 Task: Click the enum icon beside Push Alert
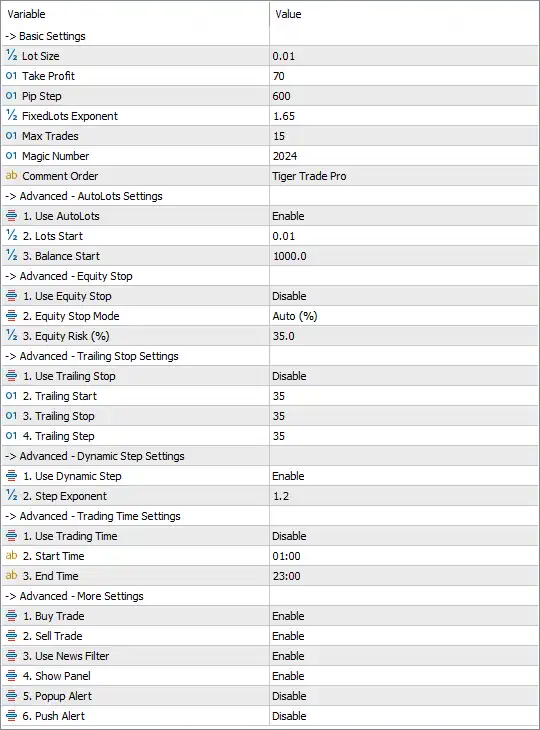(x=12, y=716)
